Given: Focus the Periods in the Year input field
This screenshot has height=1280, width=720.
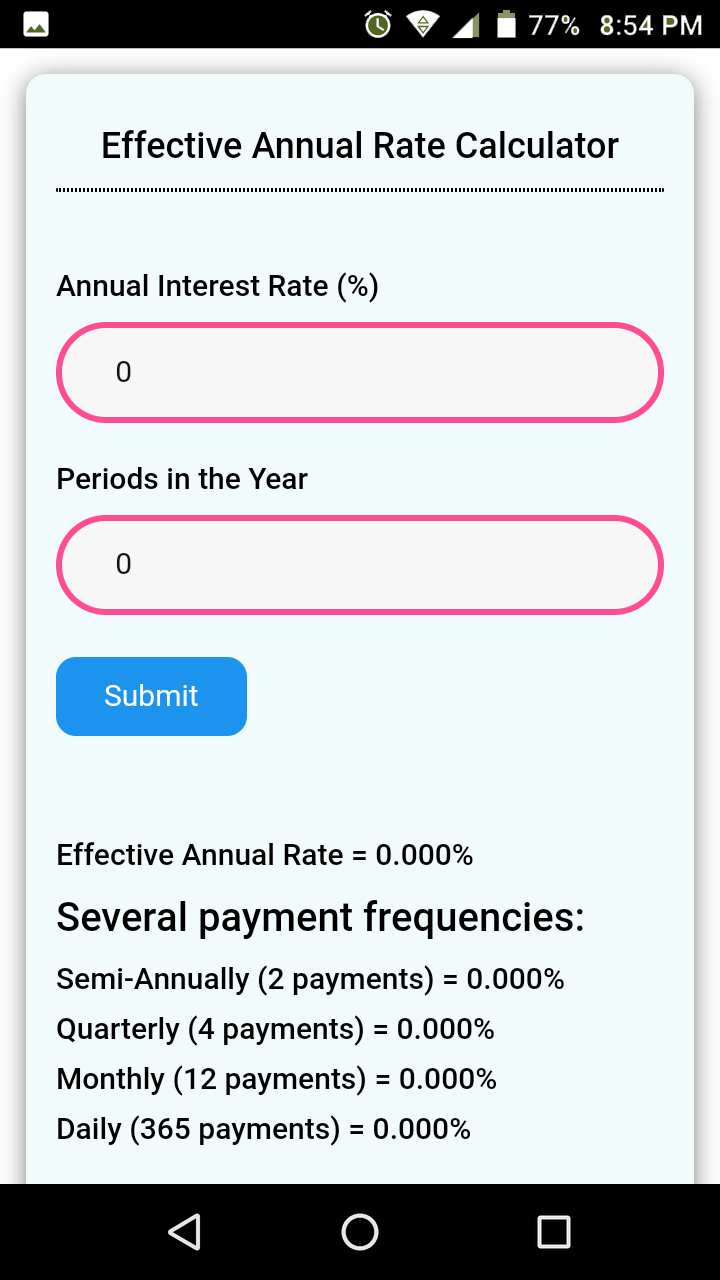Looking at the screenshot, I should (360, 564).
